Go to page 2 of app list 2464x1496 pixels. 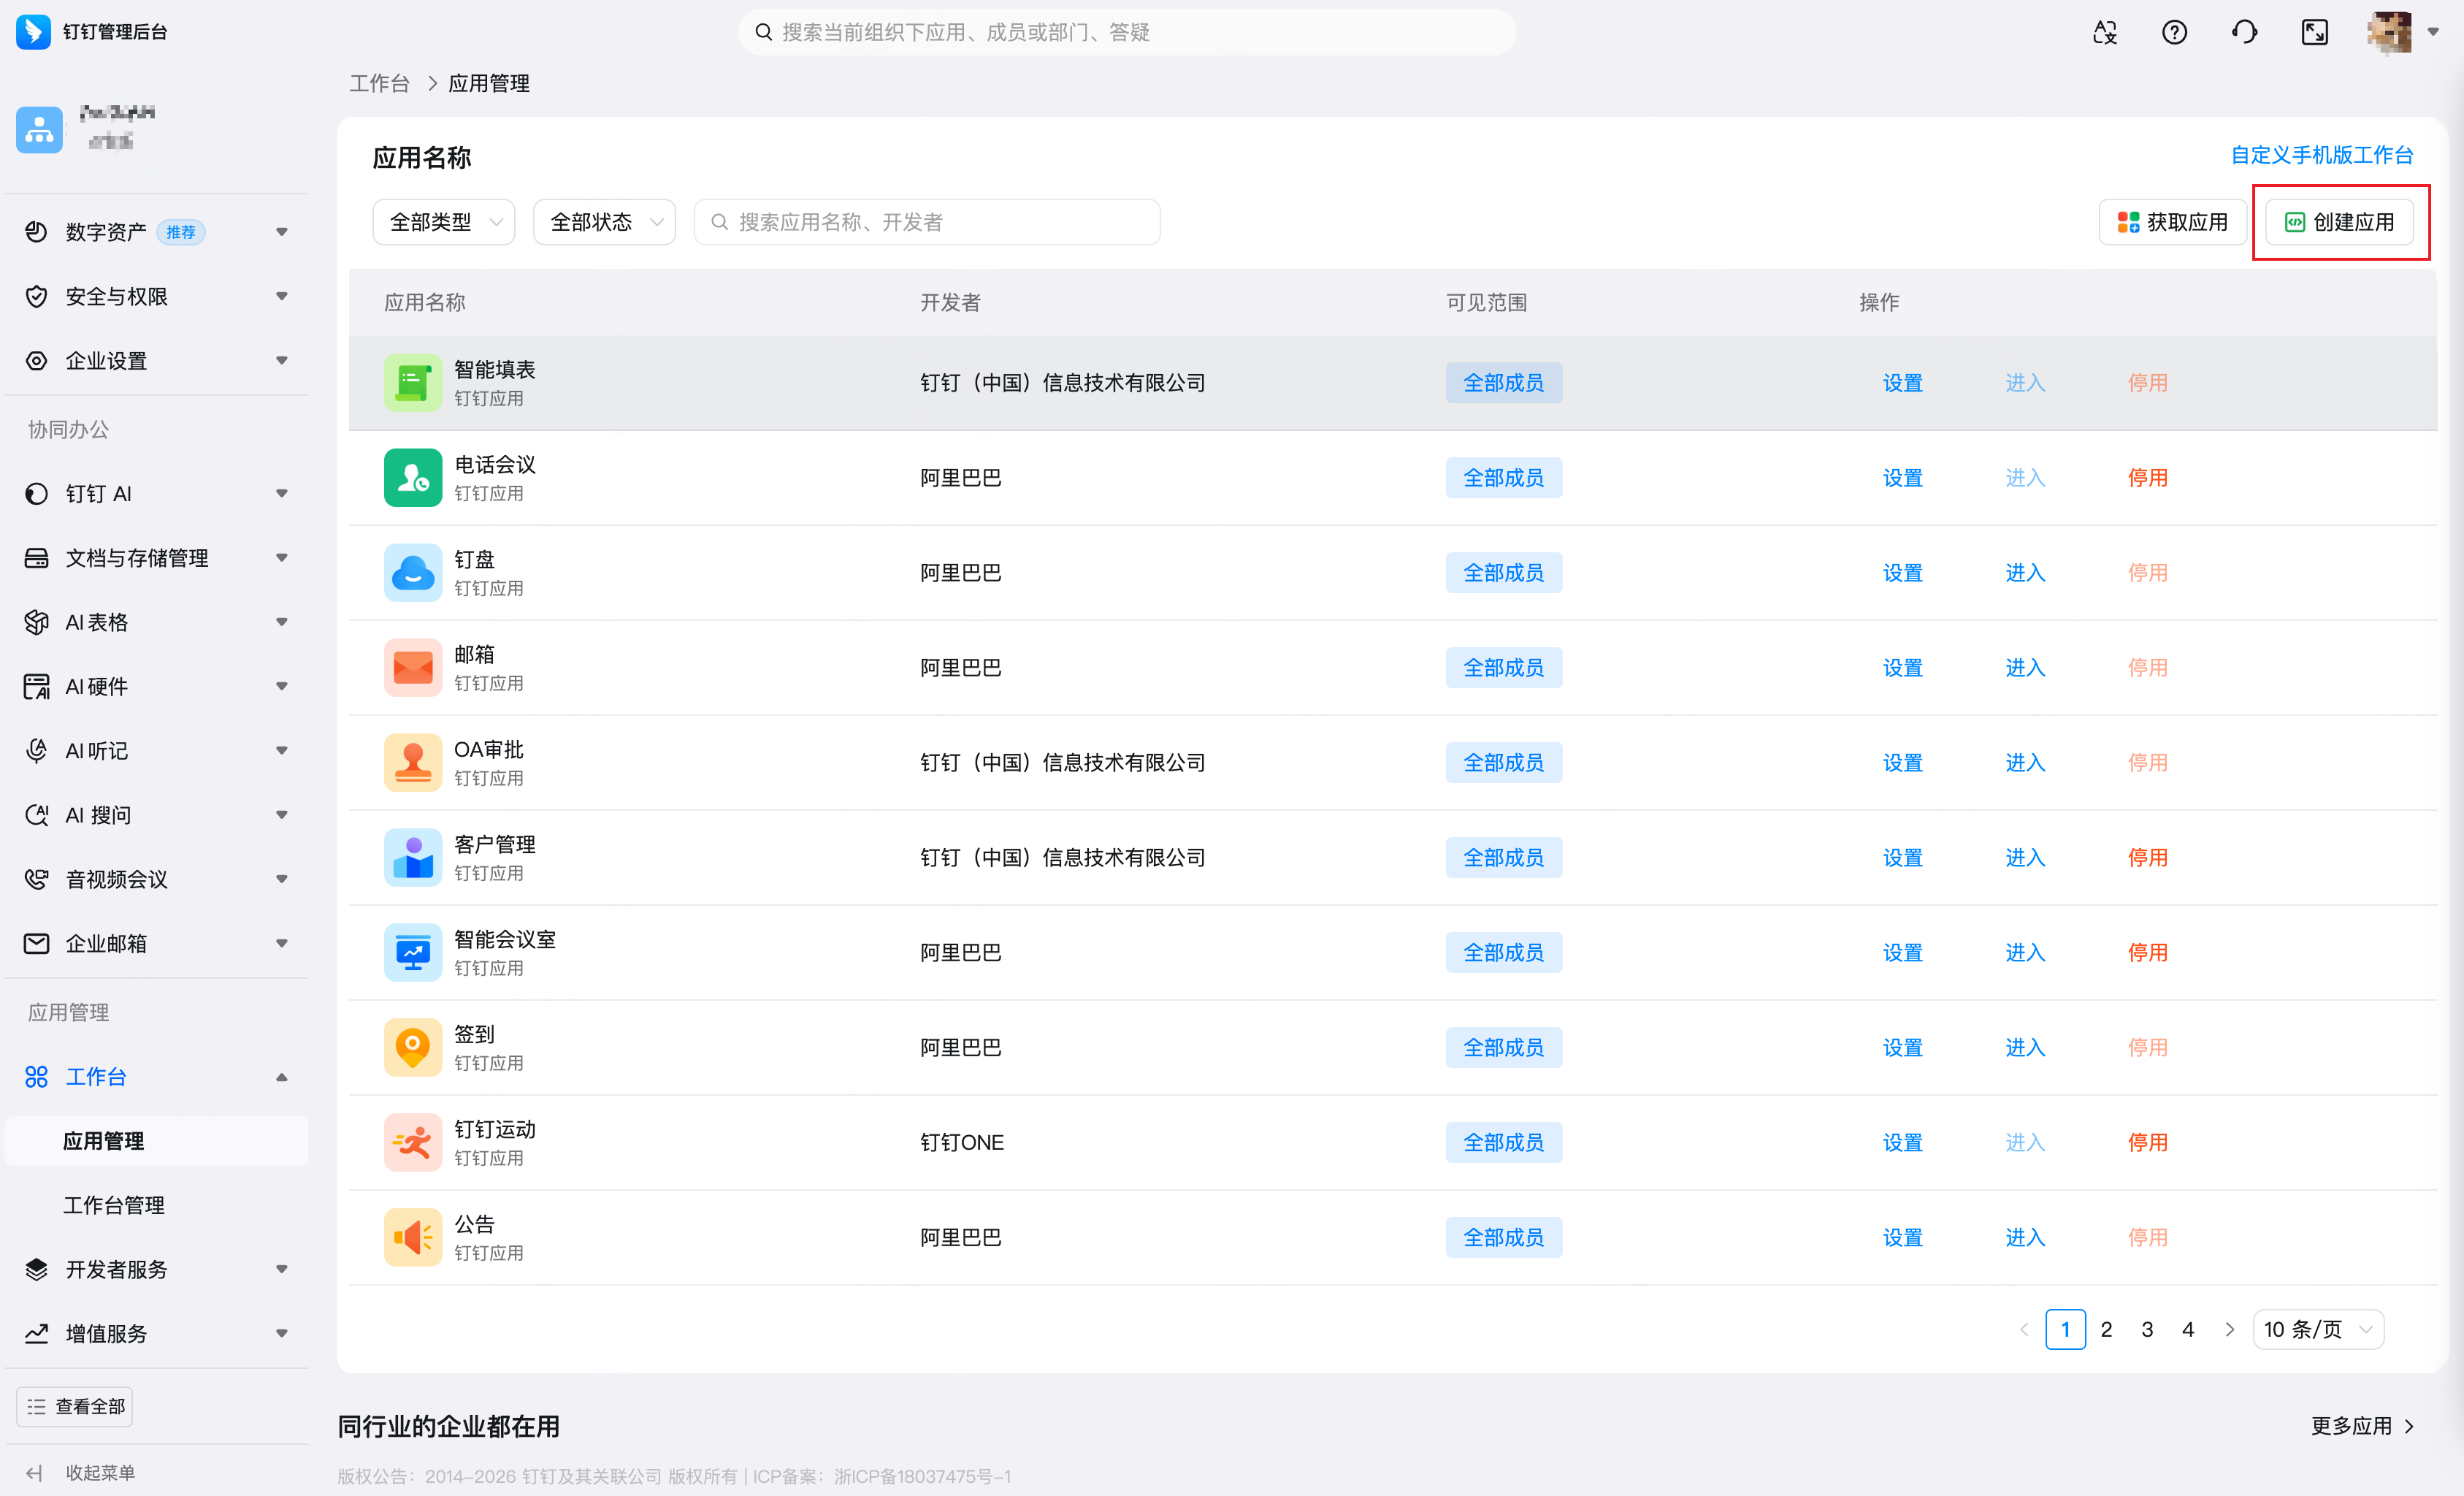coord(2106,1330)
